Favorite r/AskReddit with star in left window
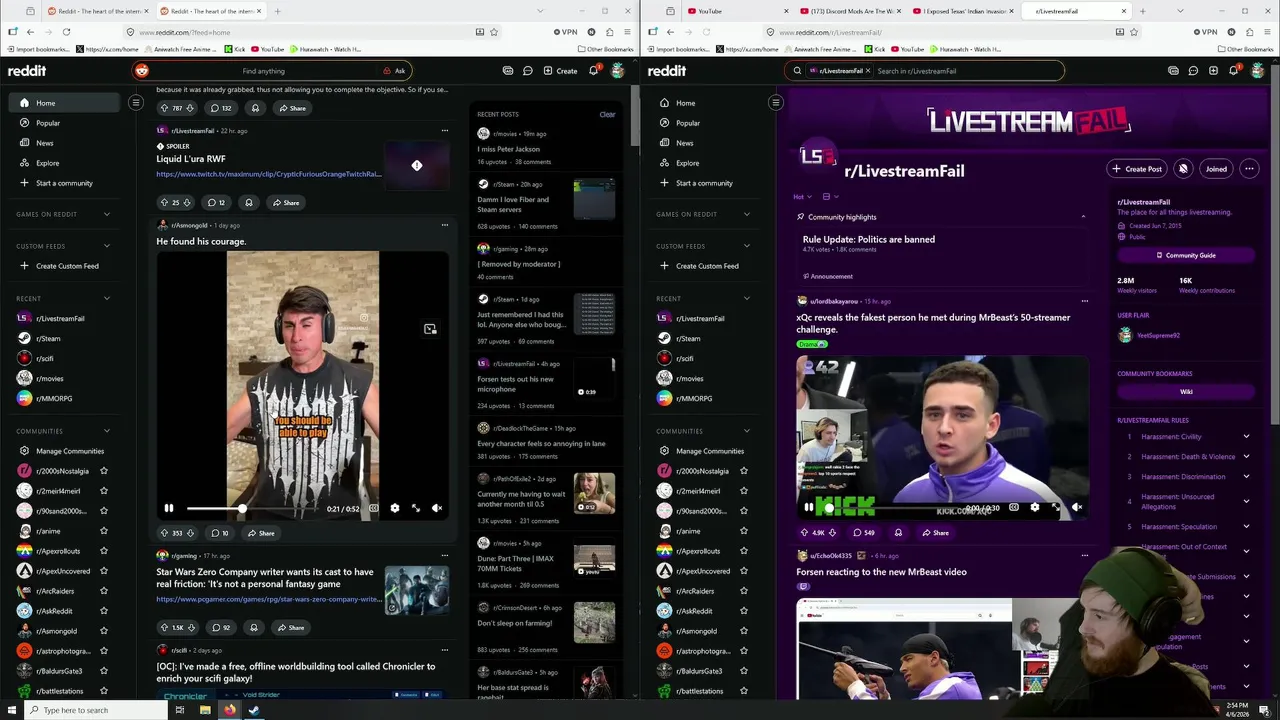This screenshot has height=720, width=1280. tap(104, 611)
